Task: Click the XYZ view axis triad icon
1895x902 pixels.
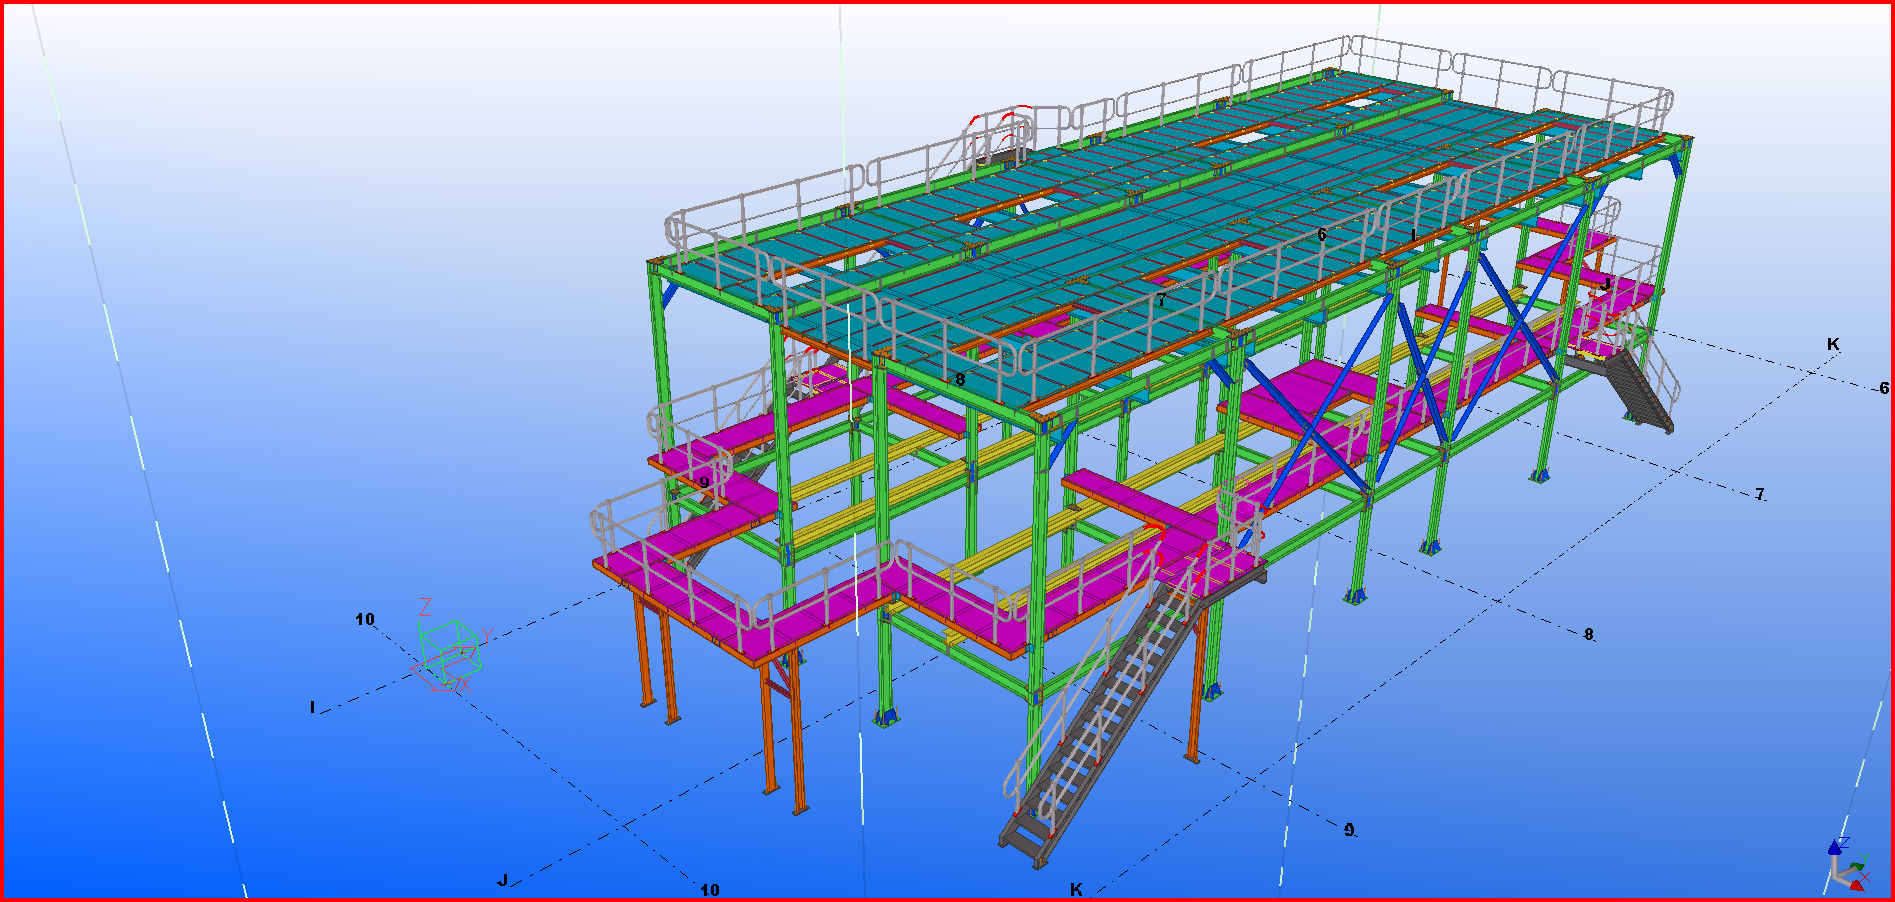Action: coord(1848,868)
